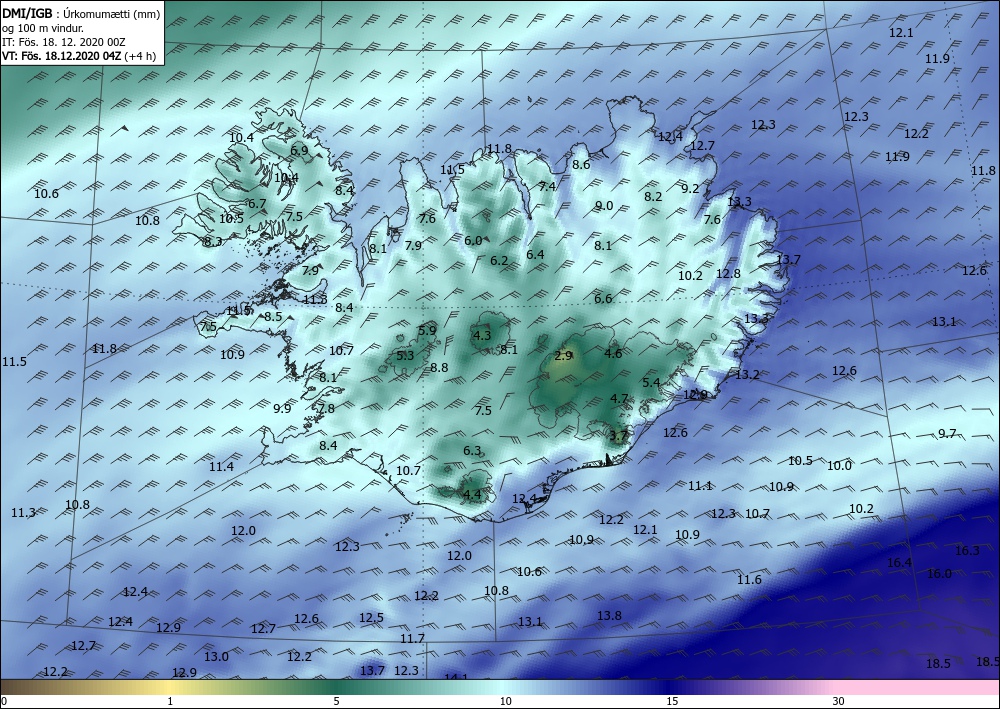The image size is (1000, 709).
Task: Click the valid time 'VT: Fös. 18.12.2020 04Z'
Action: pyautogui.click(x=61, y=56)
